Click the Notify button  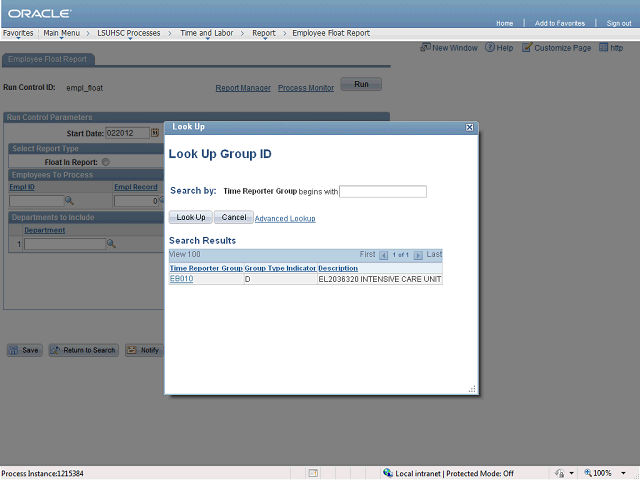tap(144, 350)
